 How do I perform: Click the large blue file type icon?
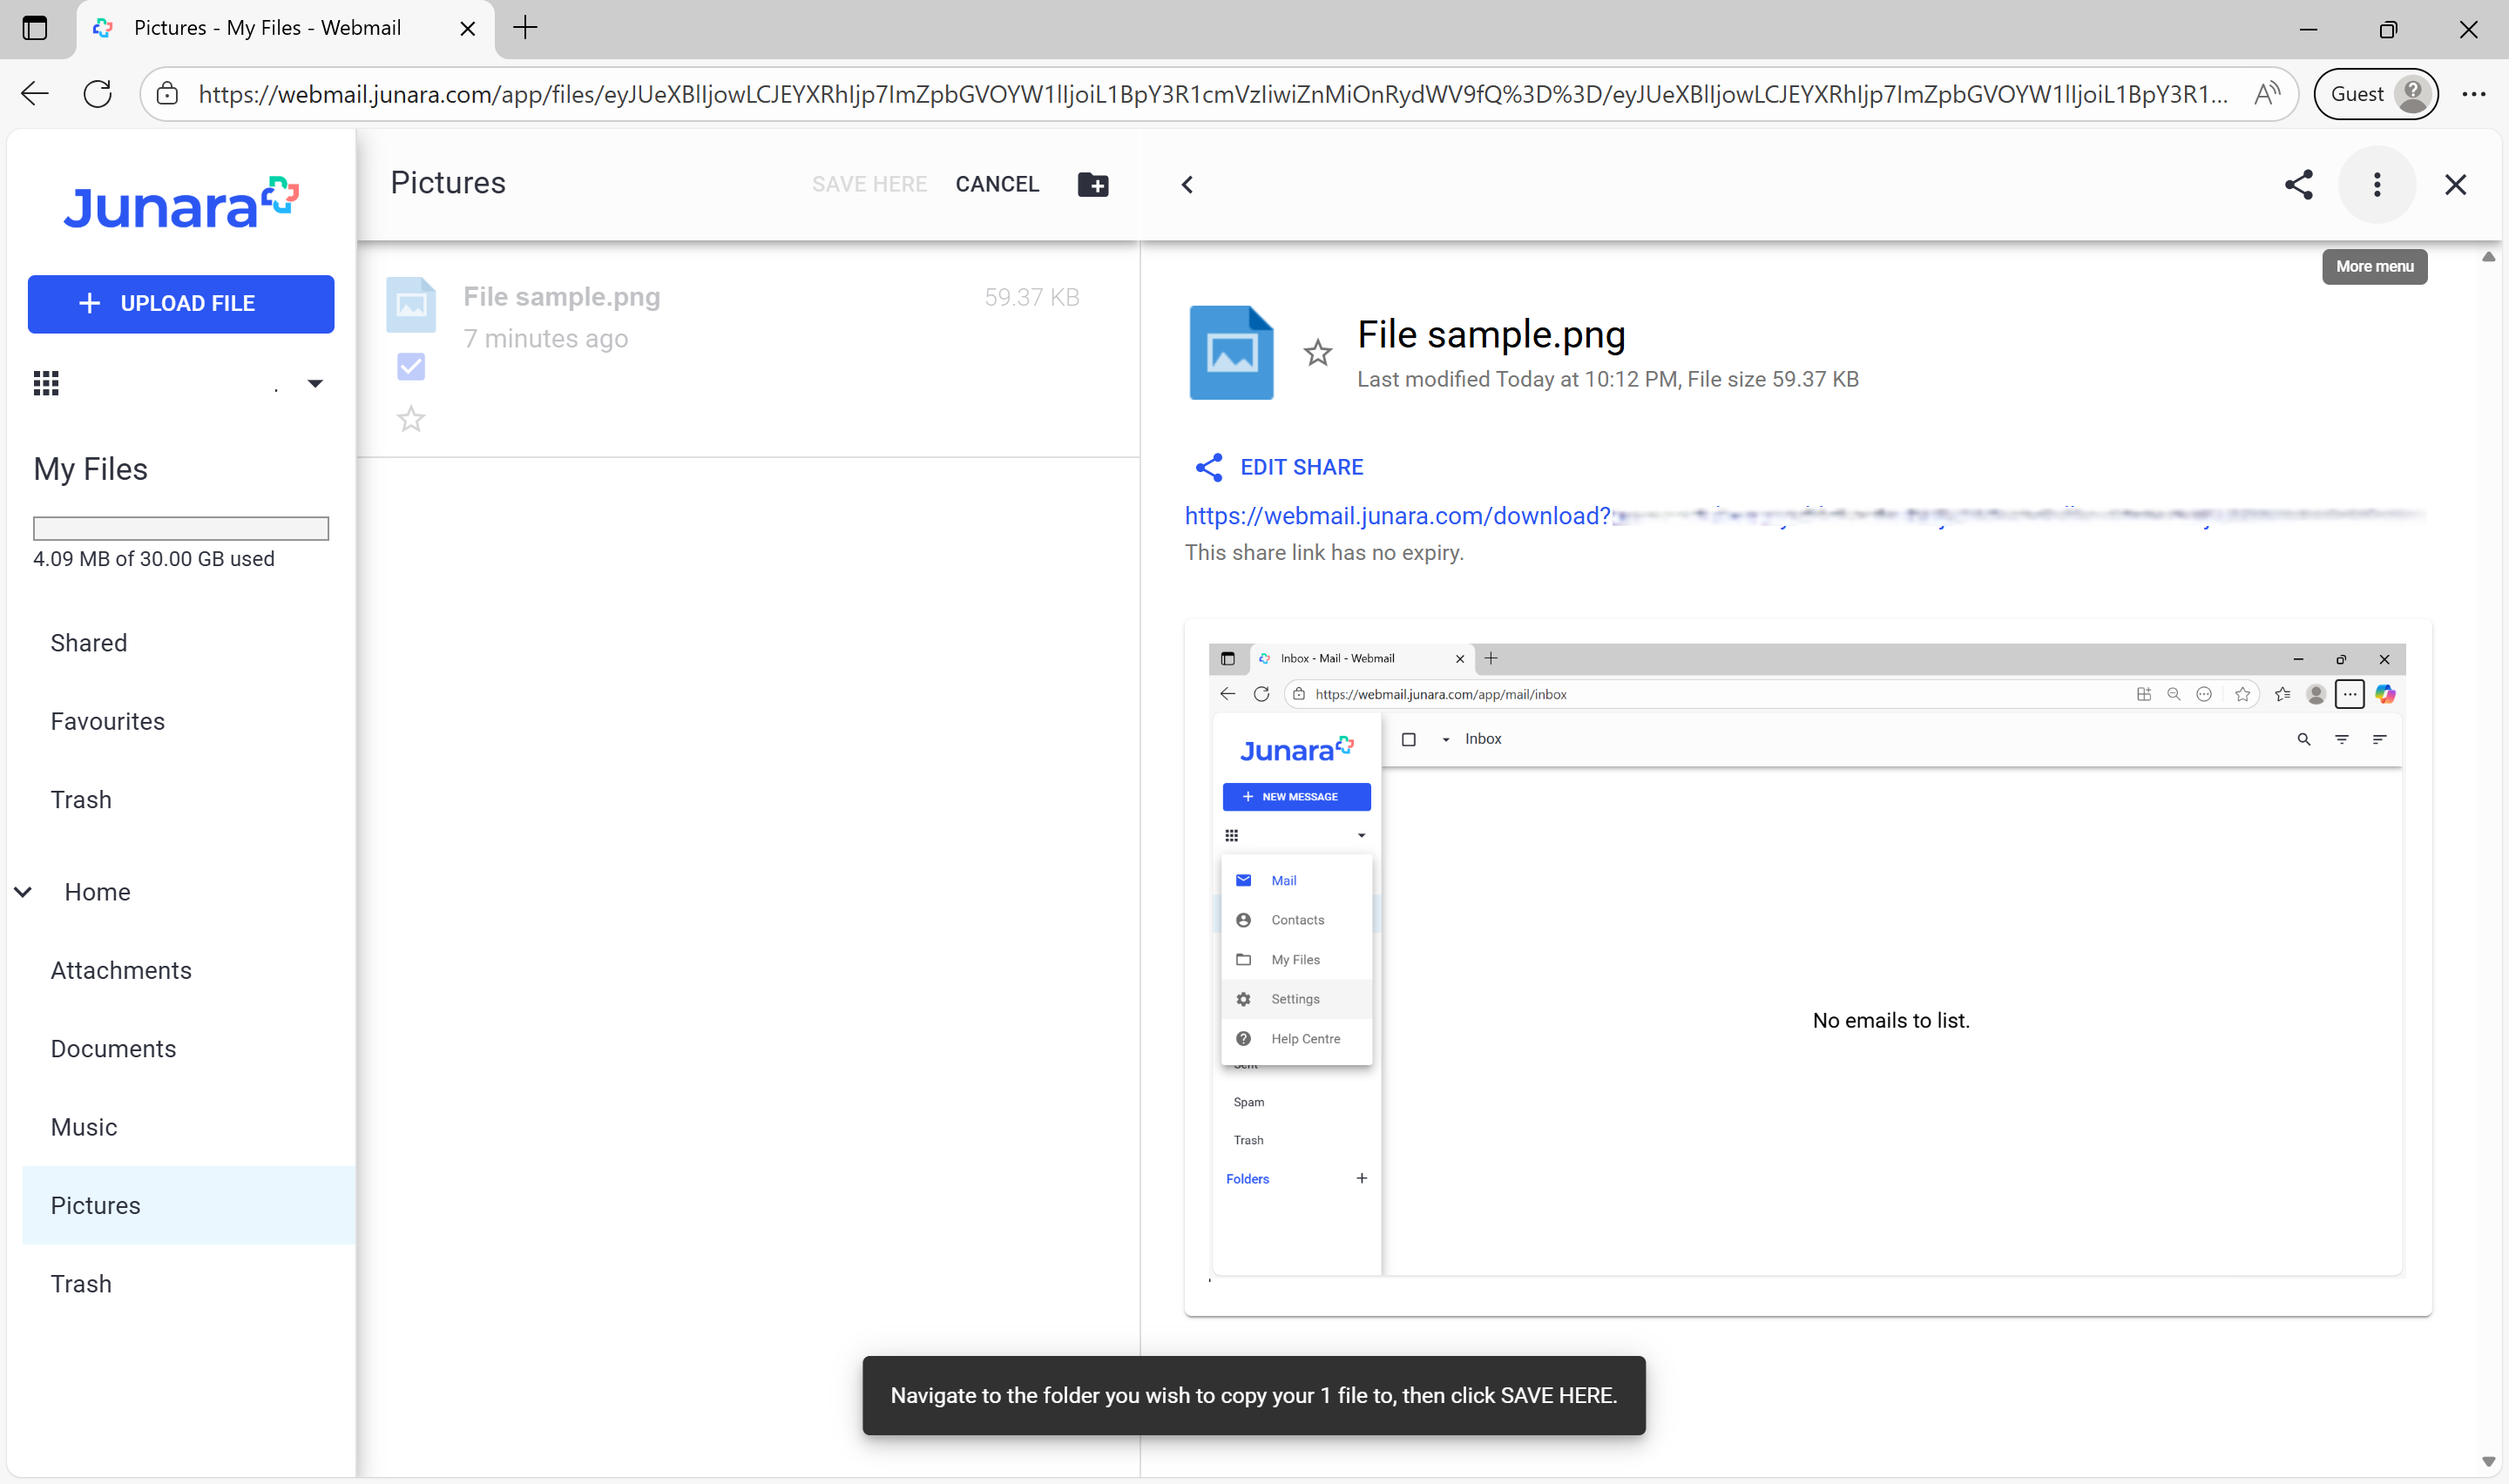click(1231, 352)
